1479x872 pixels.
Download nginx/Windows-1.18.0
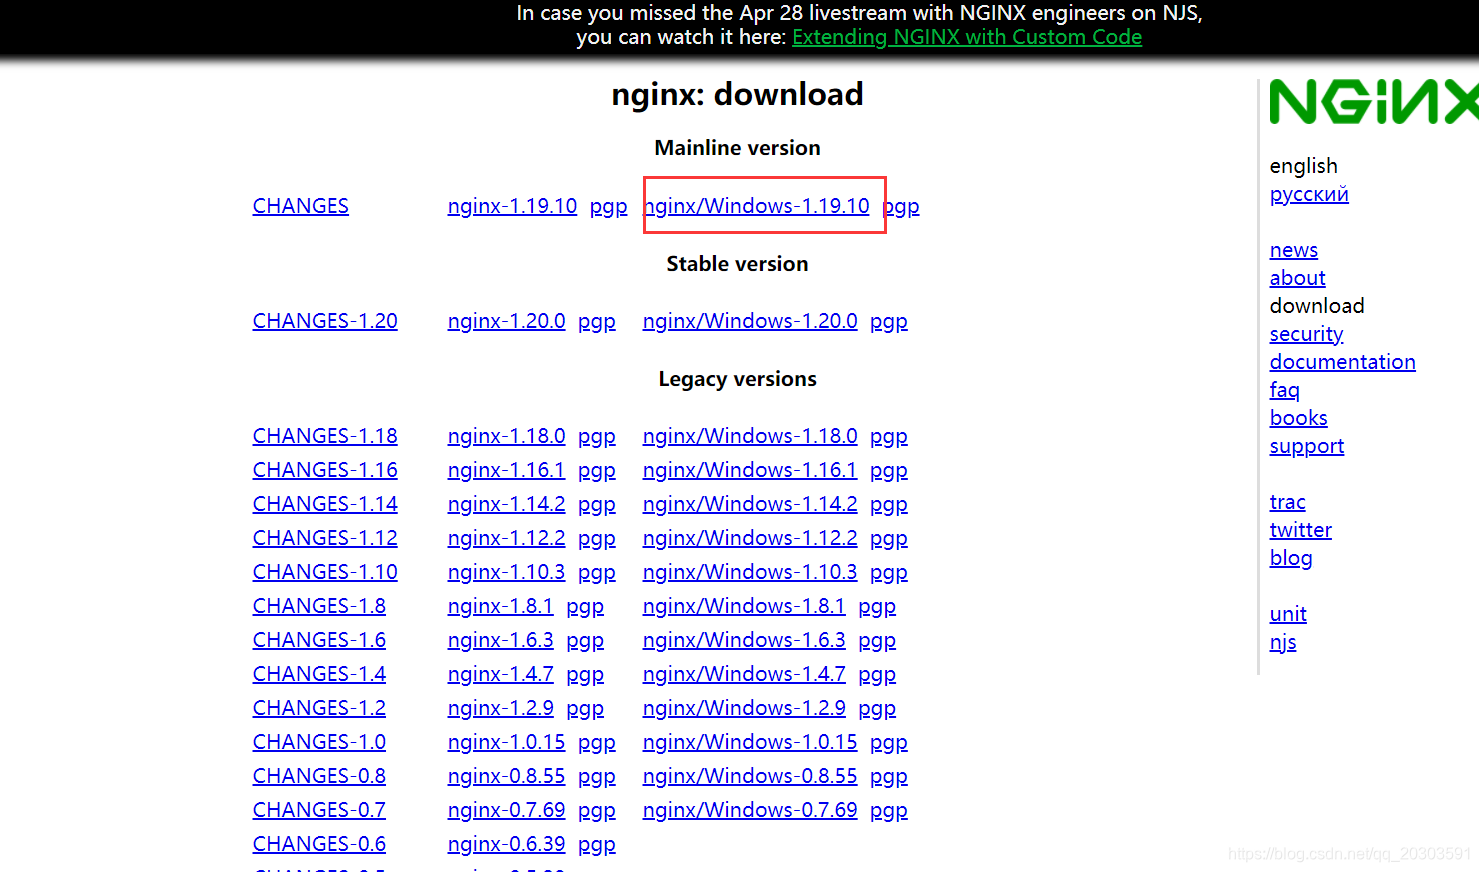[x=750, y=436]
